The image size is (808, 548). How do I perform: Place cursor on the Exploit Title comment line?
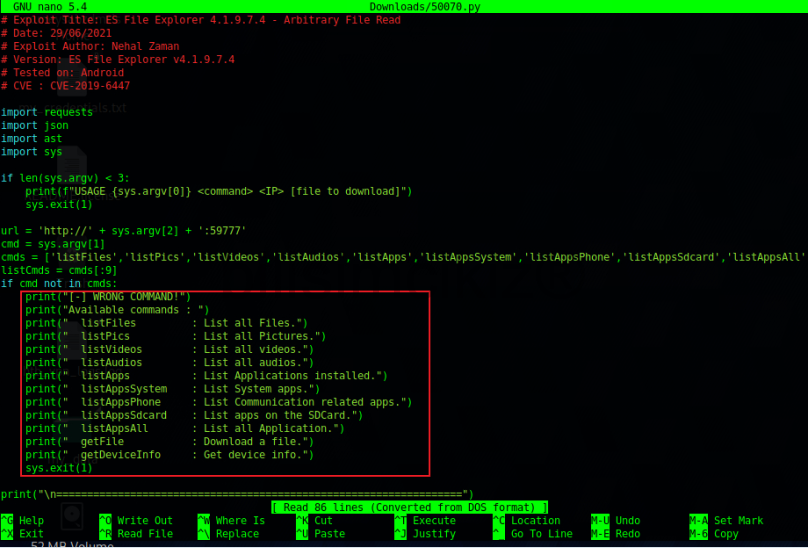tap(201, 20)
